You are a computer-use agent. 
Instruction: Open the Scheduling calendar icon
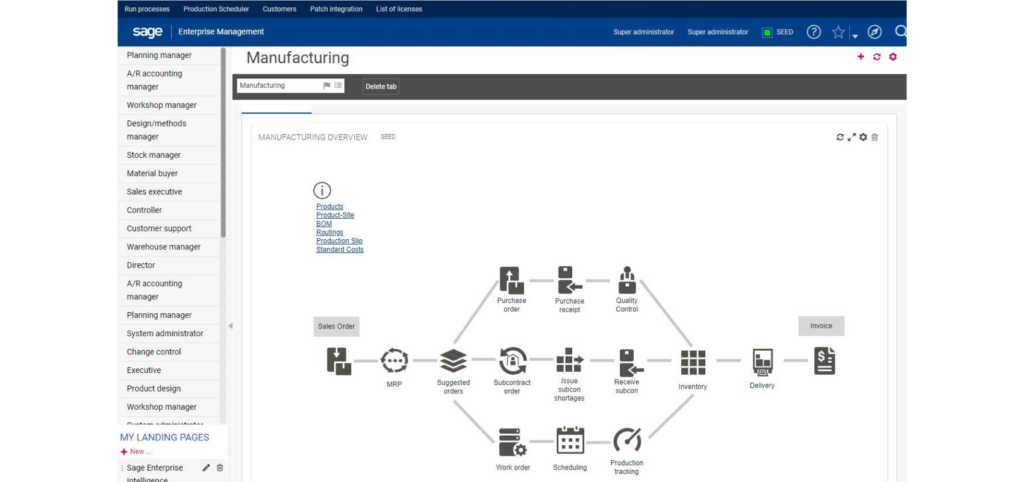570,441
